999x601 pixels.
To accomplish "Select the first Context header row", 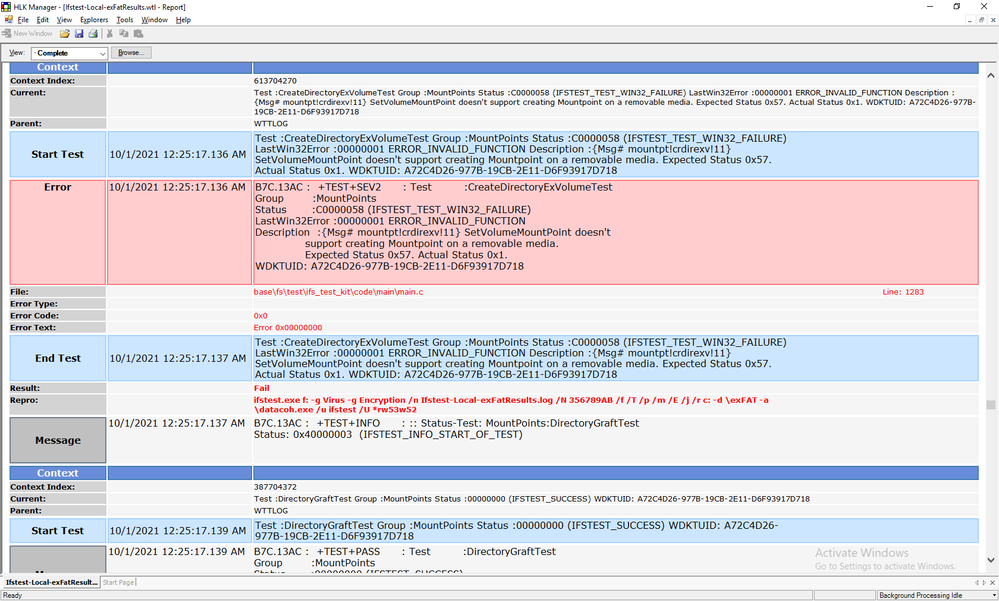I will click(x=494, y=68).
